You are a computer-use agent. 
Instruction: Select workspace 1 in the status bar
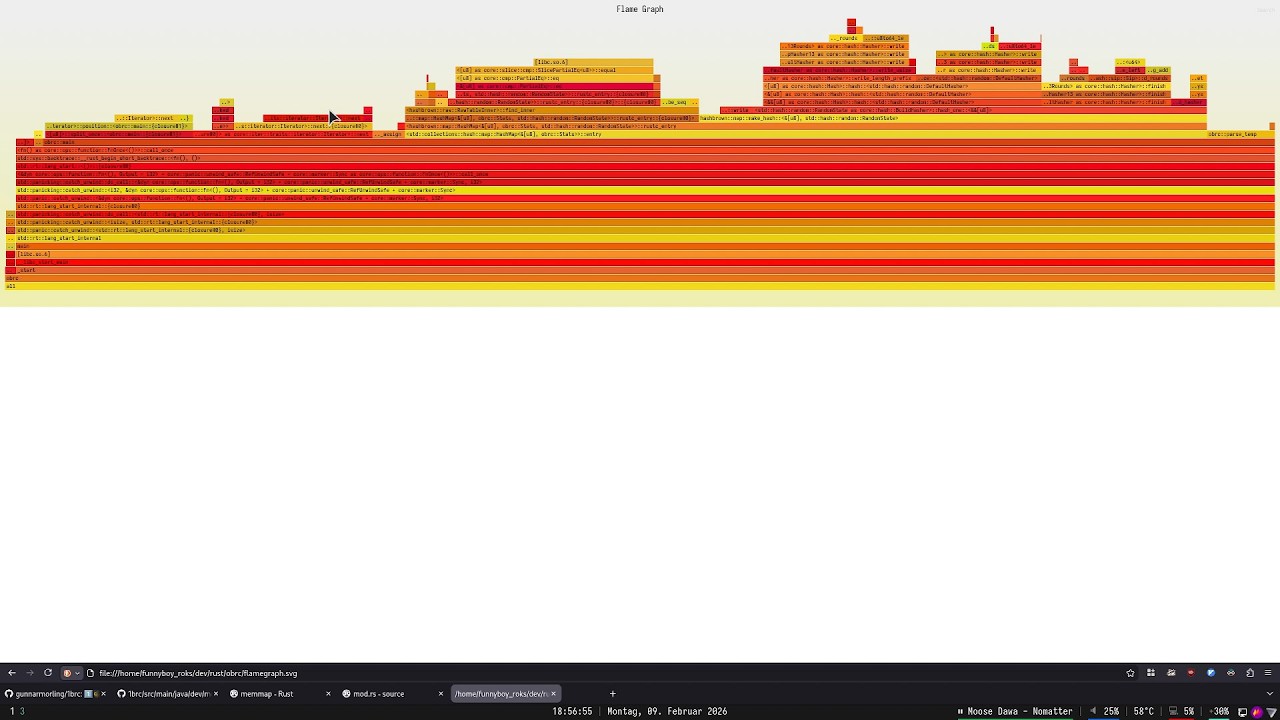coord(12,711)
